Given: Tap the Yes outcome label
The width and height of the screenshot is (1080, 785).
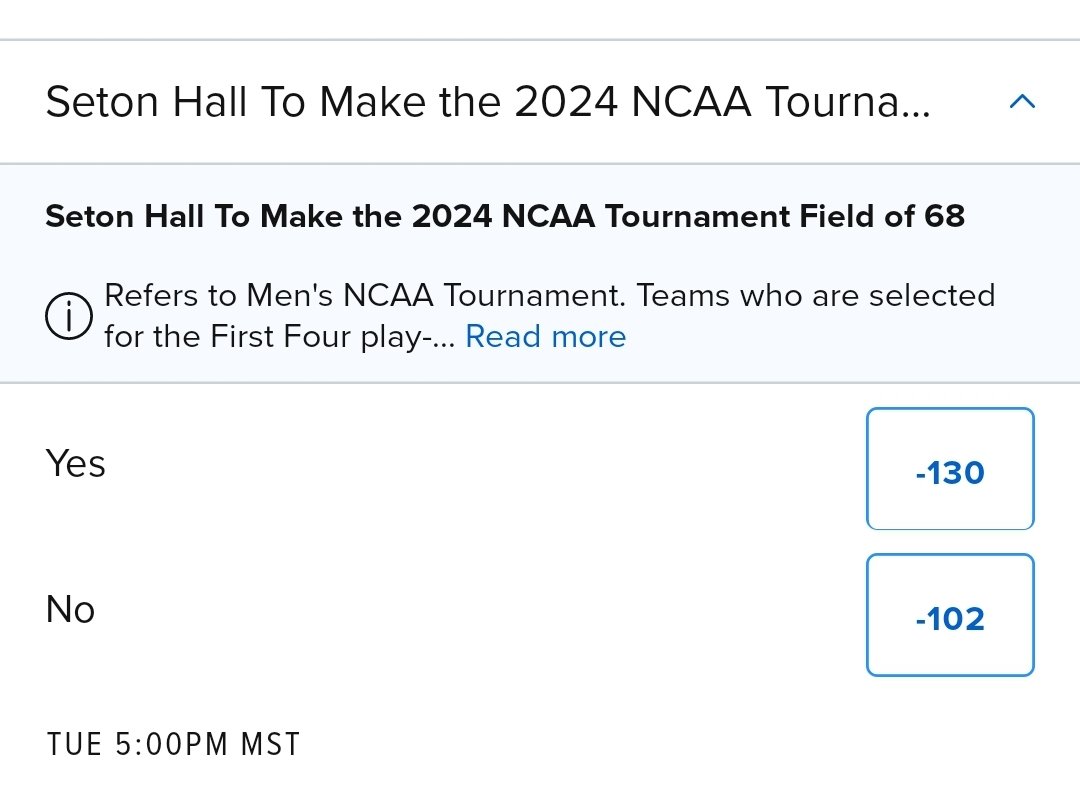Looking at the screenshot, I should coord(76,464).
